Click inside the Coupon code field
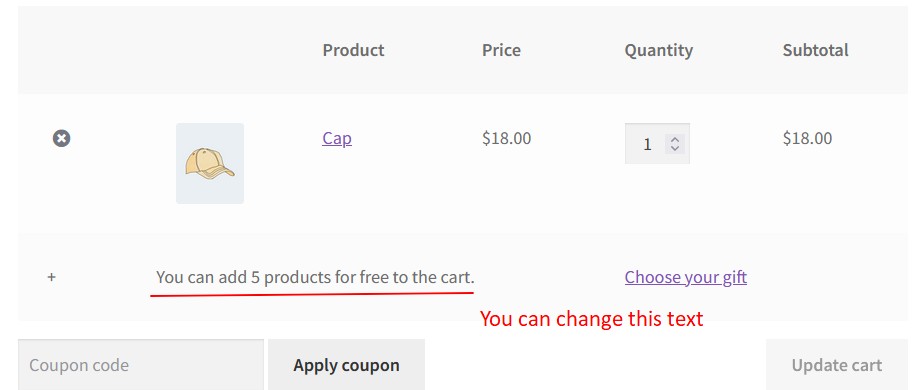 [141, 365]
